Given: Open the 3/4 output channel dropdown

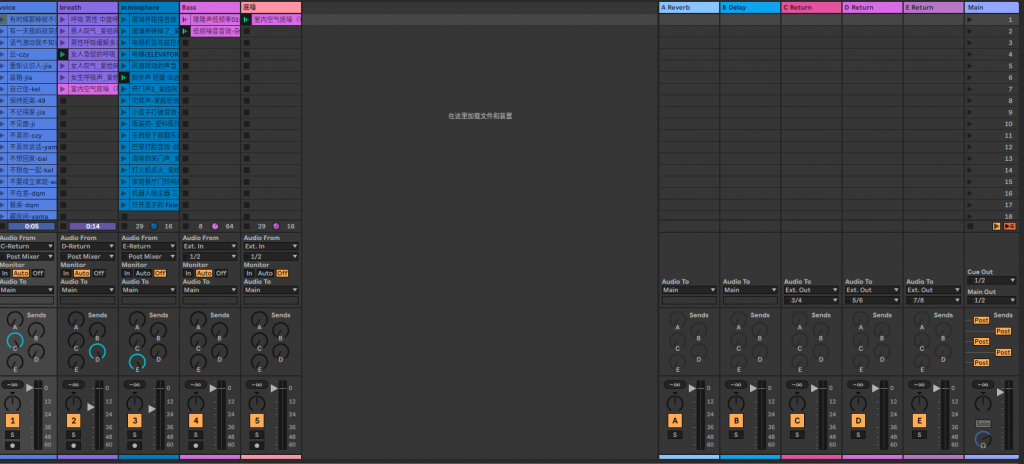Looking at the screenshot, I should coord(808,300).
